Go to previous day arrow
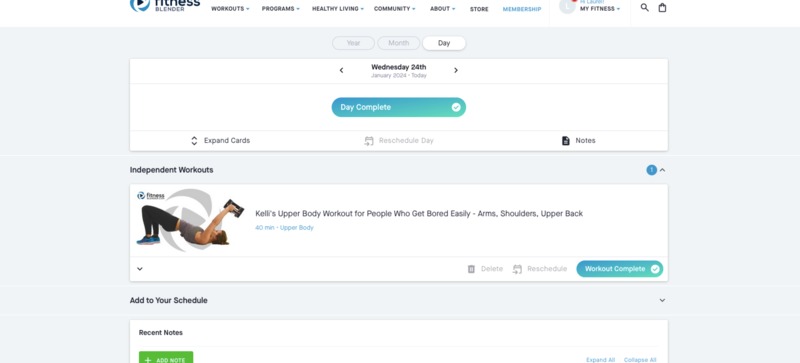 [x=341, y=70]
